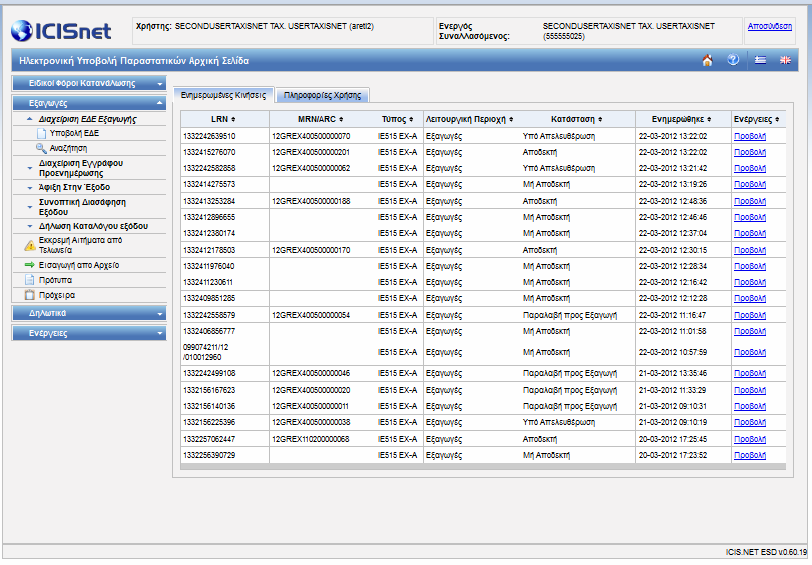
Task: Click MRN cell 12GREX400500000011
Action: click(310, 407)
